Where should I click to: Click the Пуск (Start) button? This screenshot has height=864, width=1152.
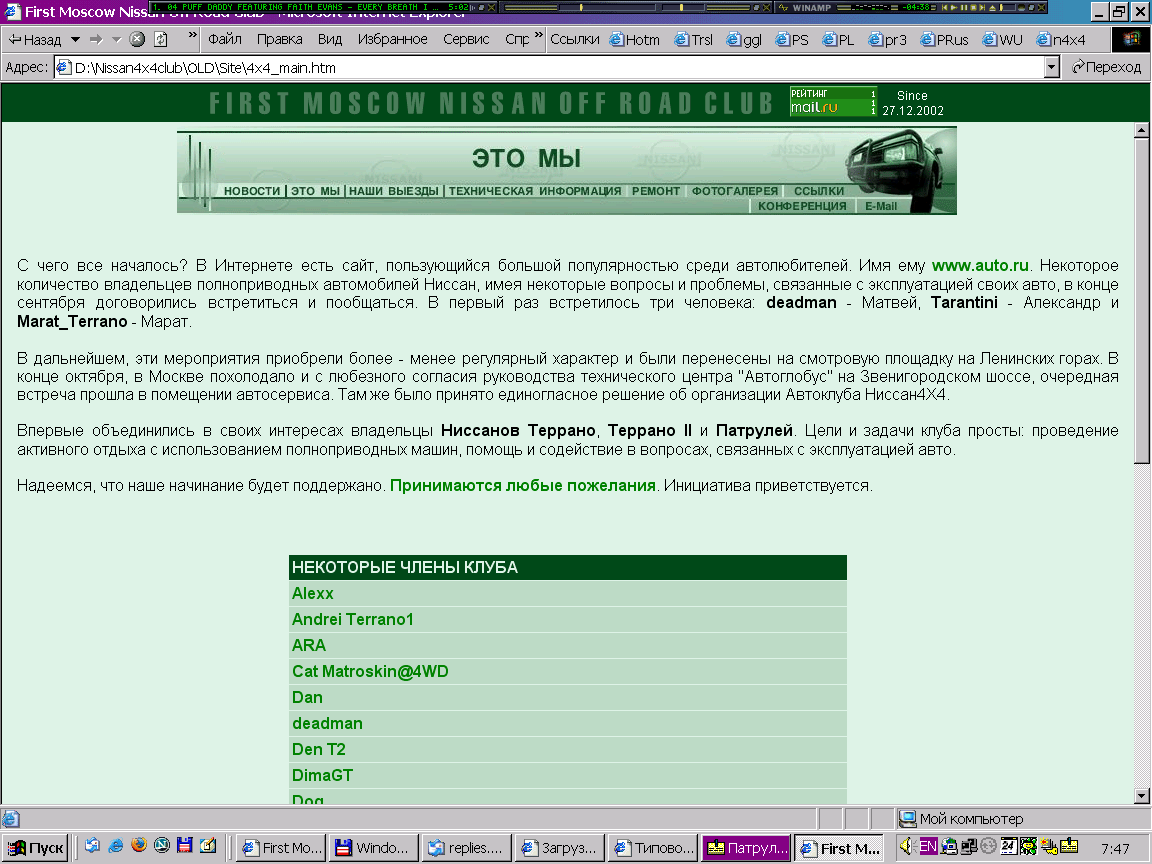click(36, 848)
